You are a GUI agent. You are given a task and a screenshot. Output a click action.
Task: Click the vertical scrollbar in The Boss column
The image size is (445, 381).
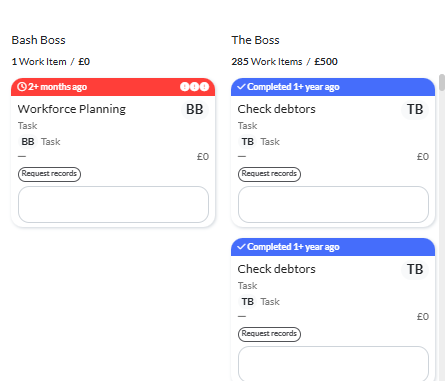442,82
